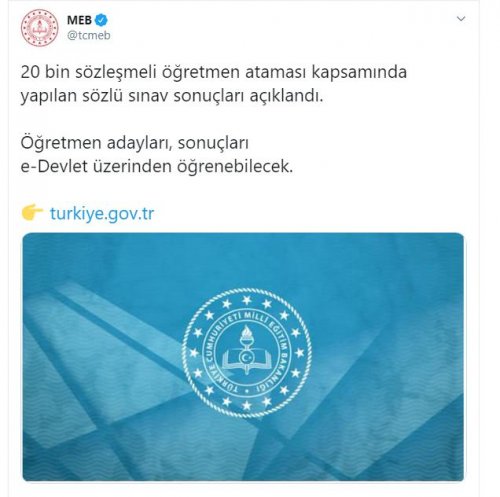Screen dimensions: 500x497
Task: Click the crescent and star in seal center
Action: click(247, 357)
